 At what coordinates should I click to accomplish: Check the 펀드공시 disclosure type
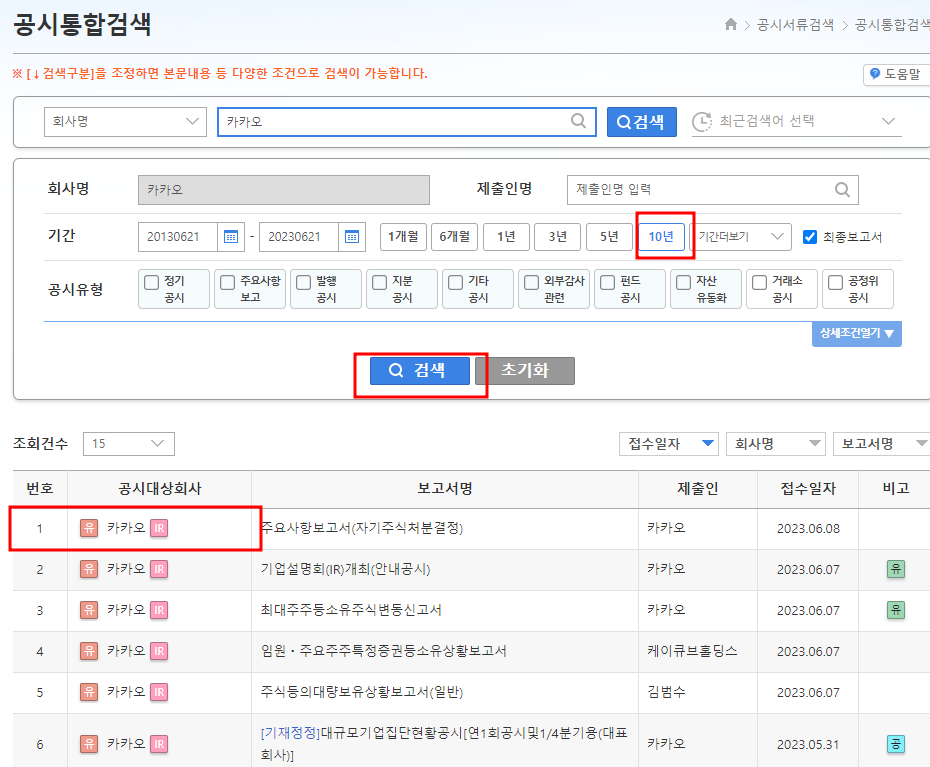pyautogui.click(x=607, y=282)
